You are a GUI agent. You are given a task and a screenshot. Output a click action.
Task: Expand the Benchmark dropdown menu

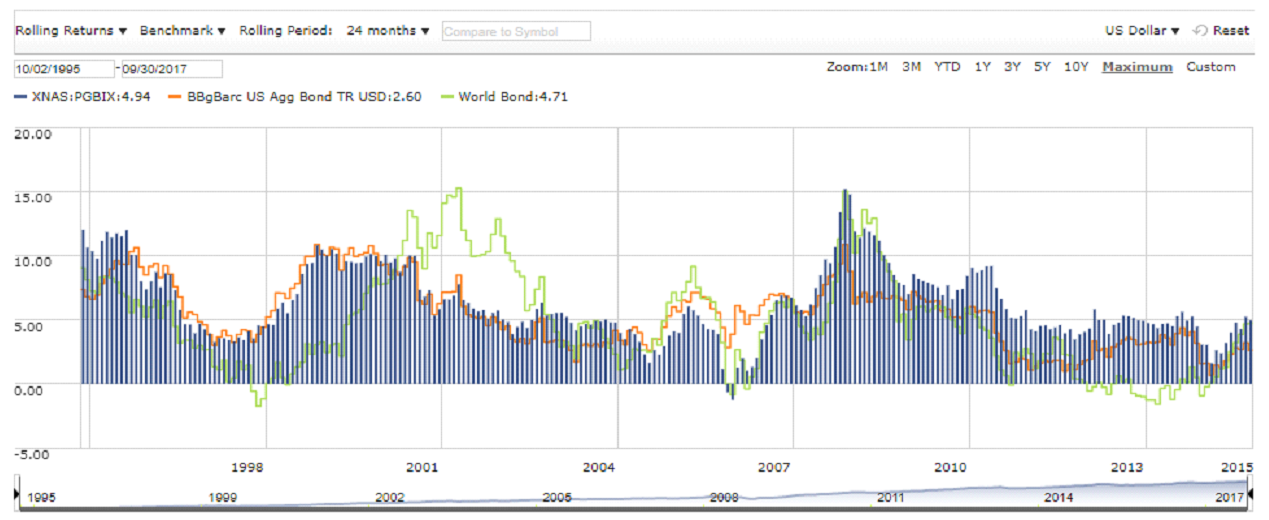[x=182, y=31]
